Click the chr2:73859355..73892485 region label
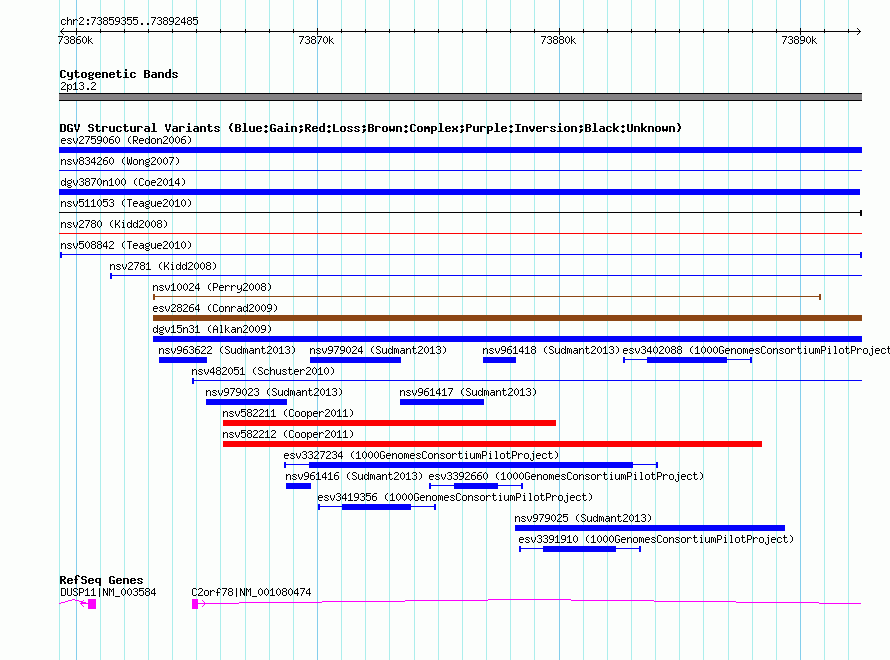This screenshot has height=660, width=890. [129, 21]
